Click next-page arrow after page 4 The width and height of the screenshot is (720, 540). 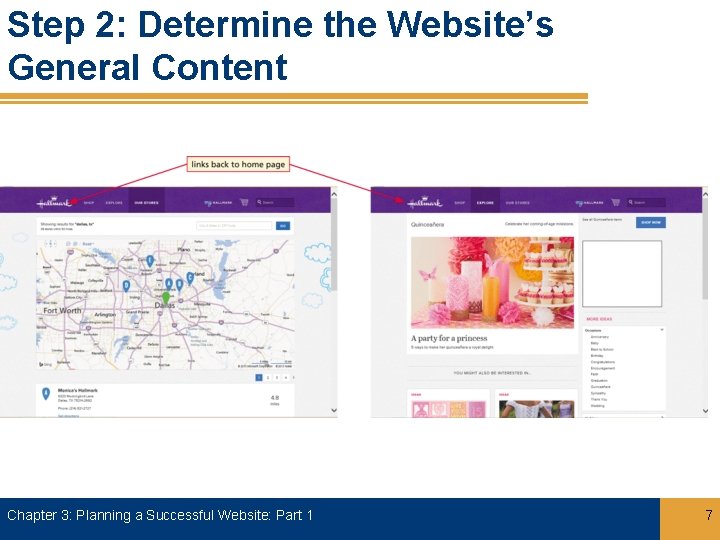coord(293,377)
